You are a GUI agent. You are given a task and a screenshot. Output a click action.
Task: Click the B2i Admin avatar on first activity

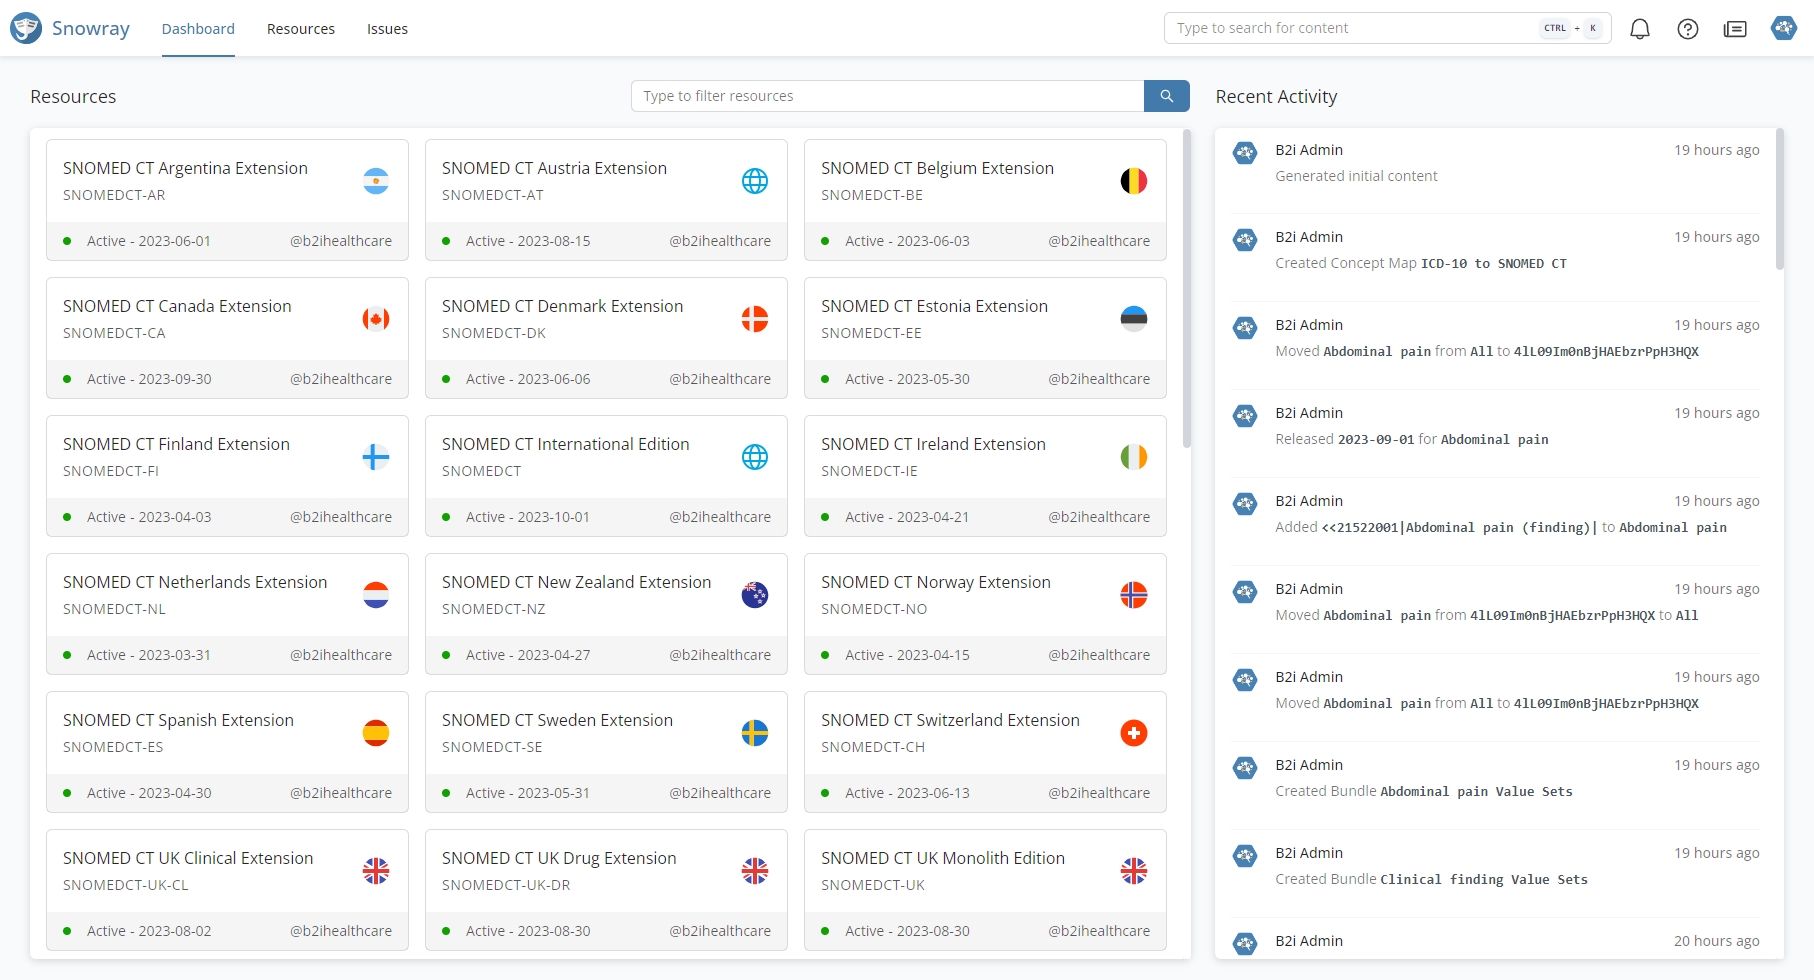click(x=1245, y=153)
